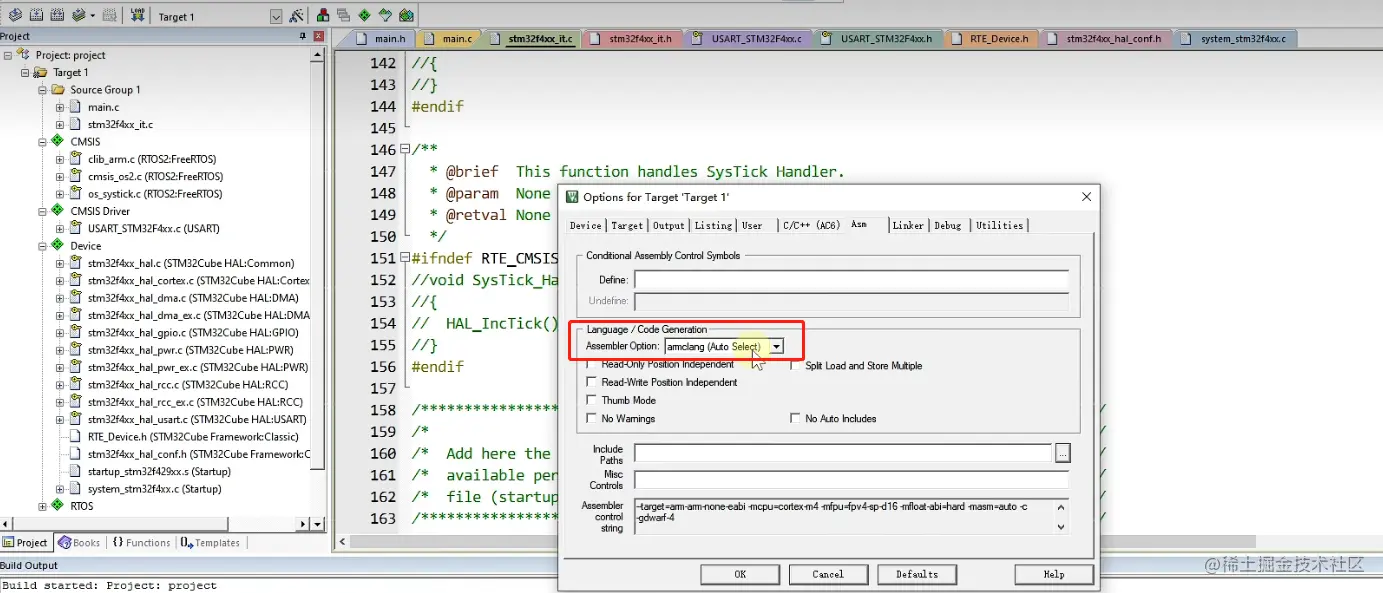
Task: Open Options for Target magic wand icon
Action: point(297,16)
